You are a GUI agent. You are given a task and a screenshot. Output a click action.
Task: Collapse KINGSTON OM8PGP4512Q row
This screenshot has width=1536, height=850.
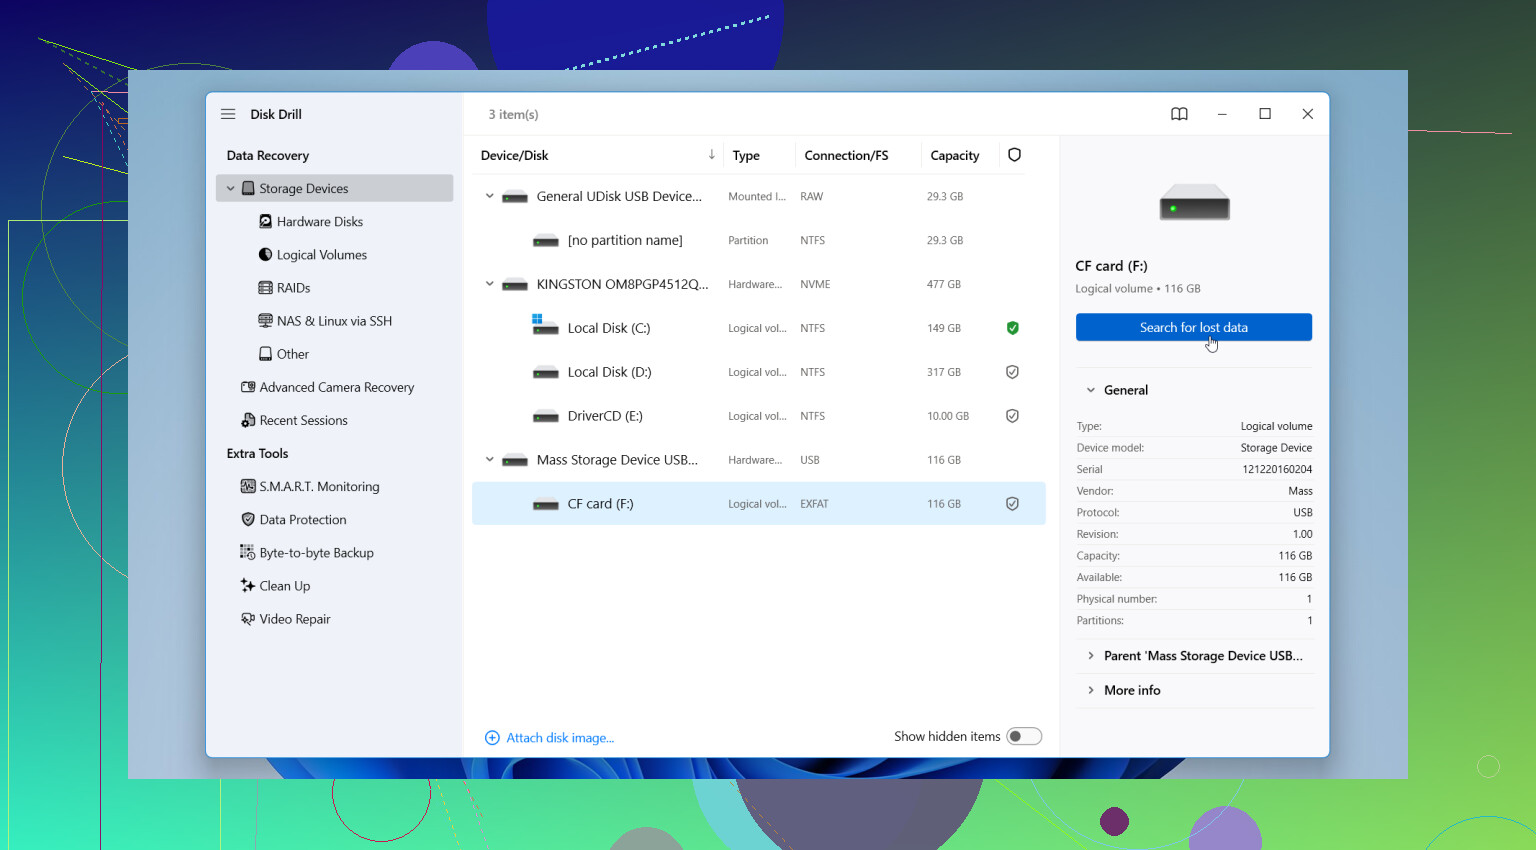tap(490, 284)
